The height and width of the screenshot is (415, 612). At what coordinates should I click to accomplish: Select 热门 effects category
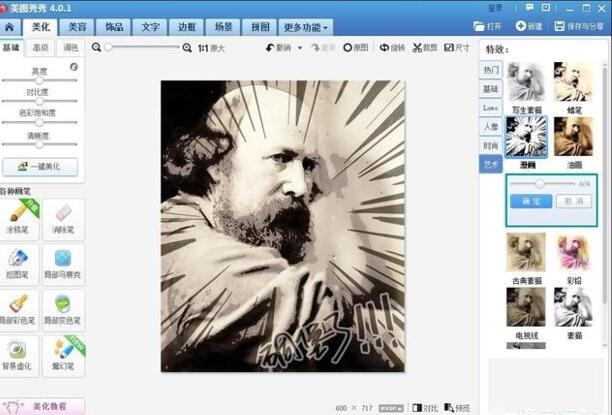pos(491,70)
